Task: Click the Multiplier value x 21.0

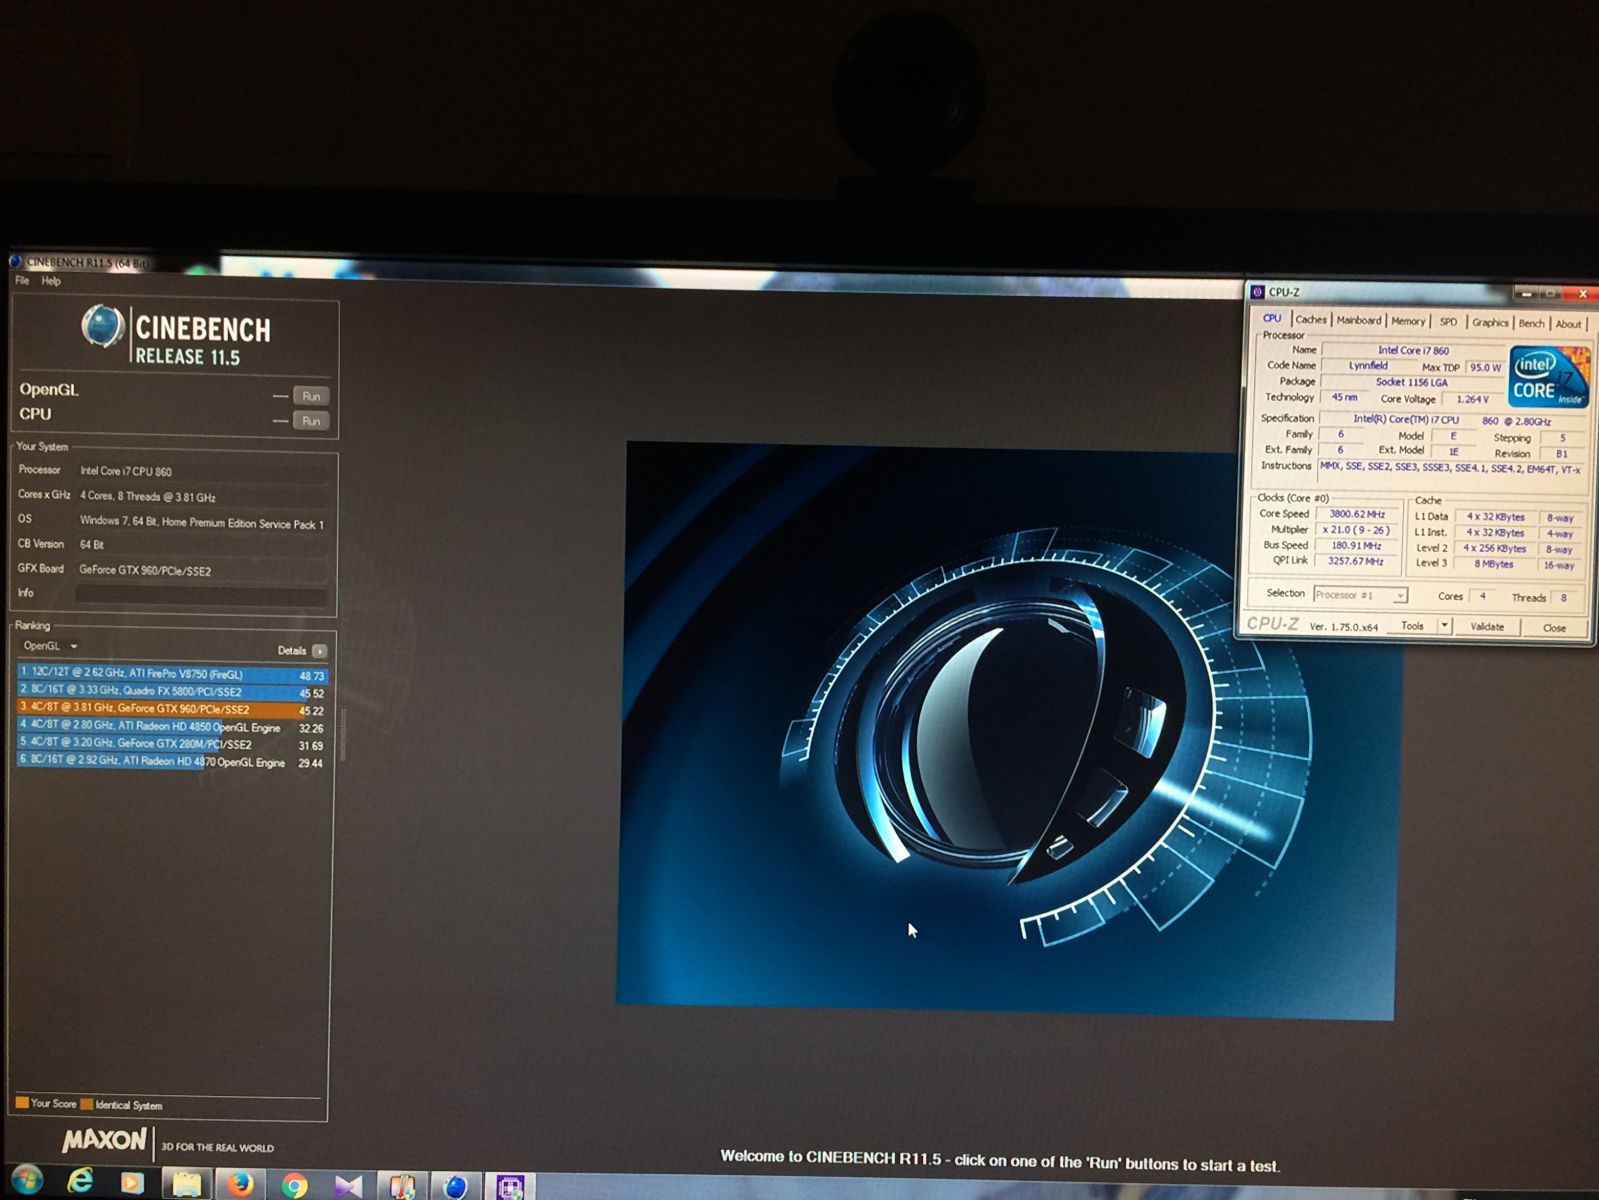Action: click(x=1357, y=530)
